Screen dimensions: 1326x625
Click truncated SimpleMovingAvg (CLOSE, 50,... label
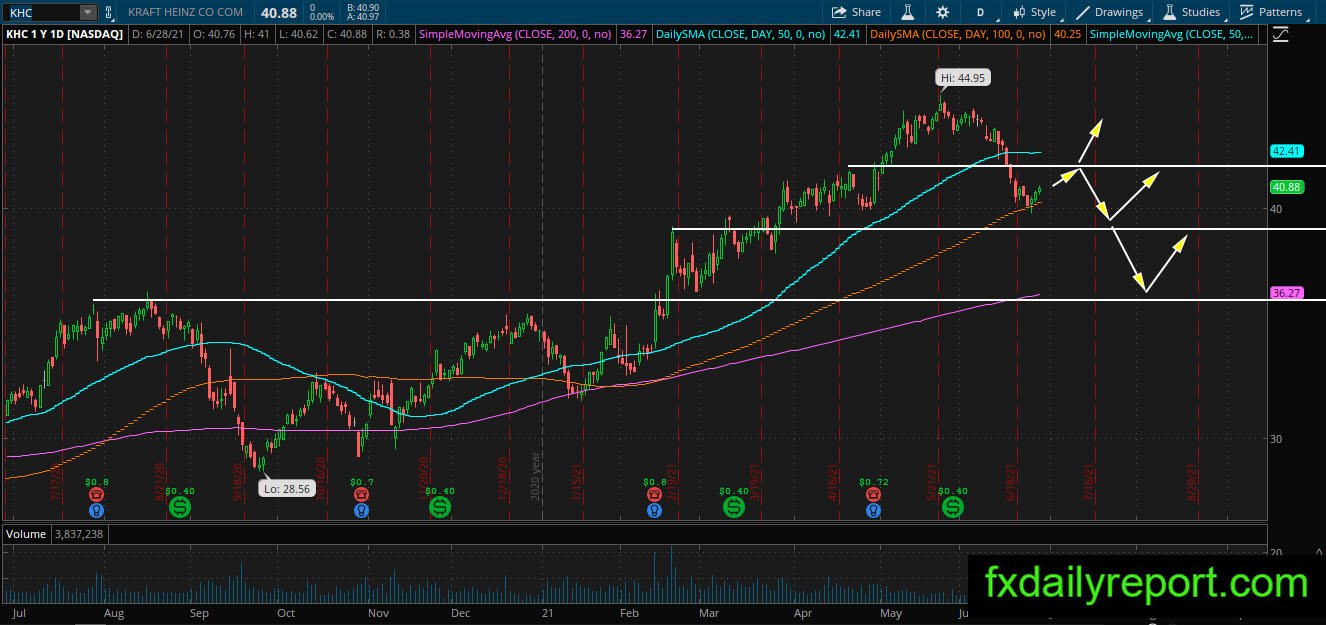[x=1174, y=35]
